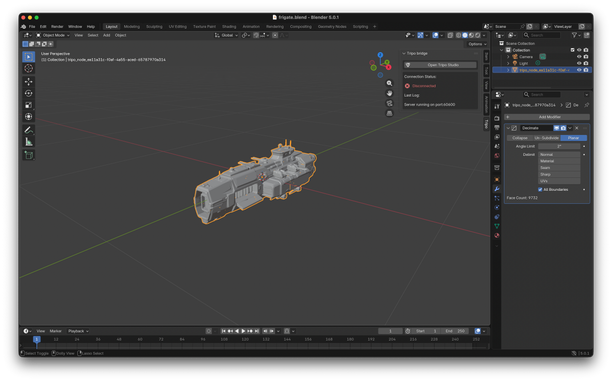Open the Tool properties tab
Screen dimensions: 612x382
(x=497, y=107)
